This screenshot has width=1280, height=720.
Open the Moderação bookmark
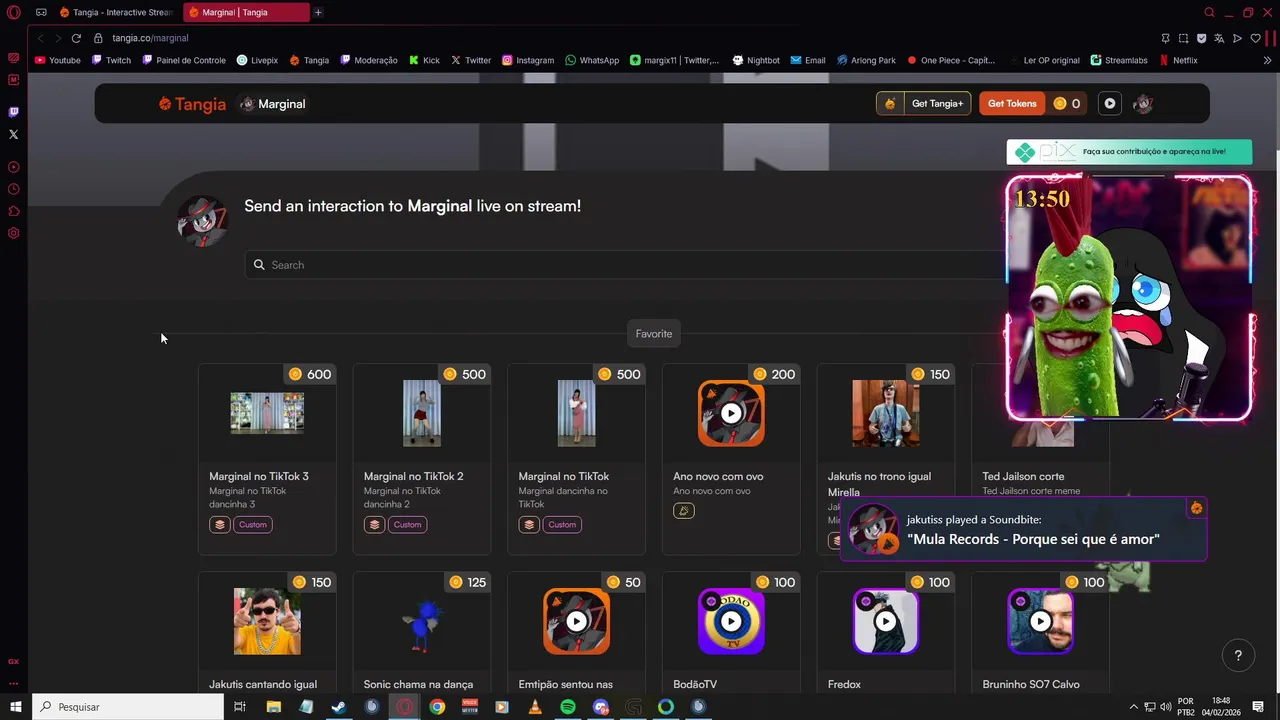[368, 60]
